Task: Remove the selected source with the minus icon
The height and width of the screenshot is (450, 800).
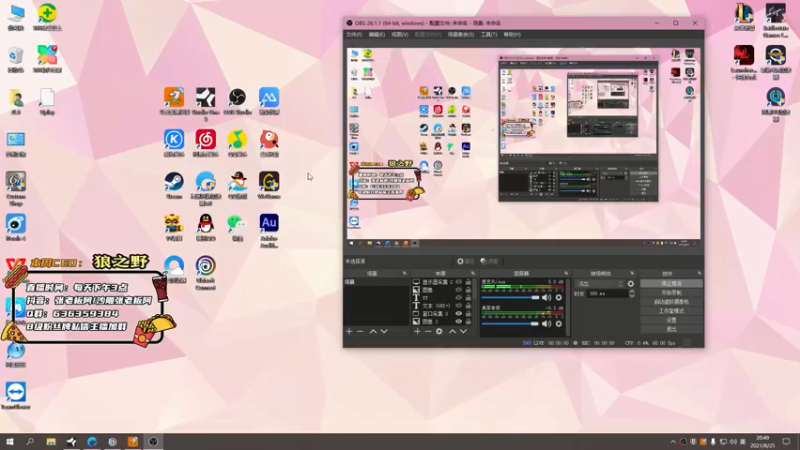Action: click(428, 332)
